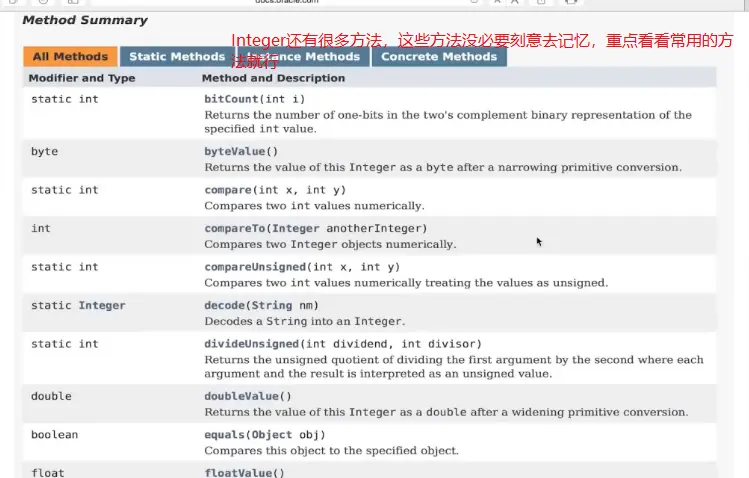Click the compare(int x, int y) method link
Screen dimensions: 749x478
point(228,190)
